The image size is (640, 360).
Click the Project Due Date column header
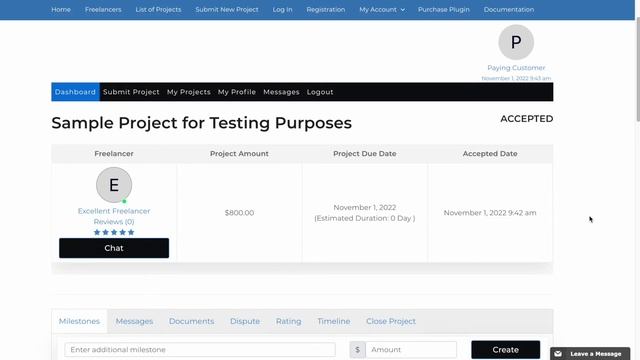(x=364, y=153)
